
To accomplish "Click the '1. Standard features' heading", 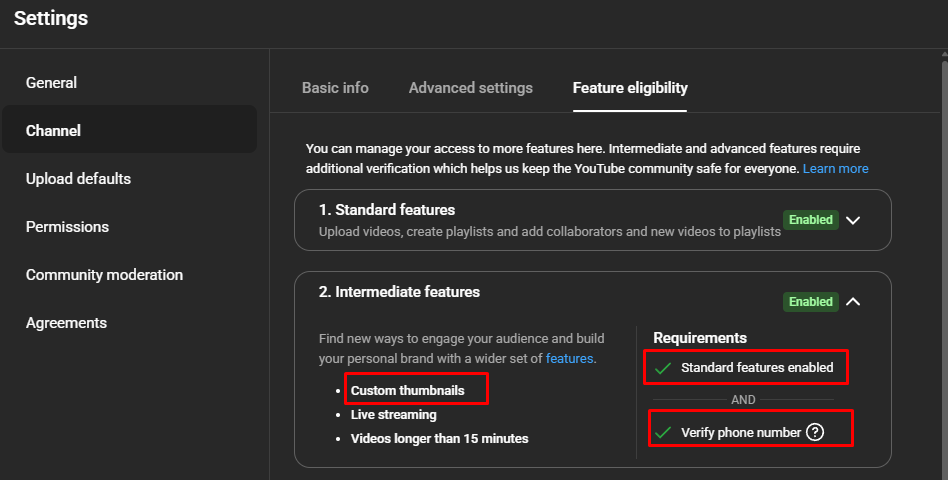I will (387, 210).
